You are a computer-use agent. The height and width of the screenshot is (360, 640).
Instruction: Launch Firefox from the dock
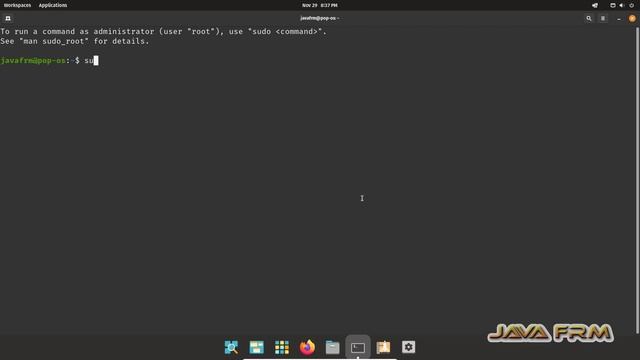click(307, 347)
